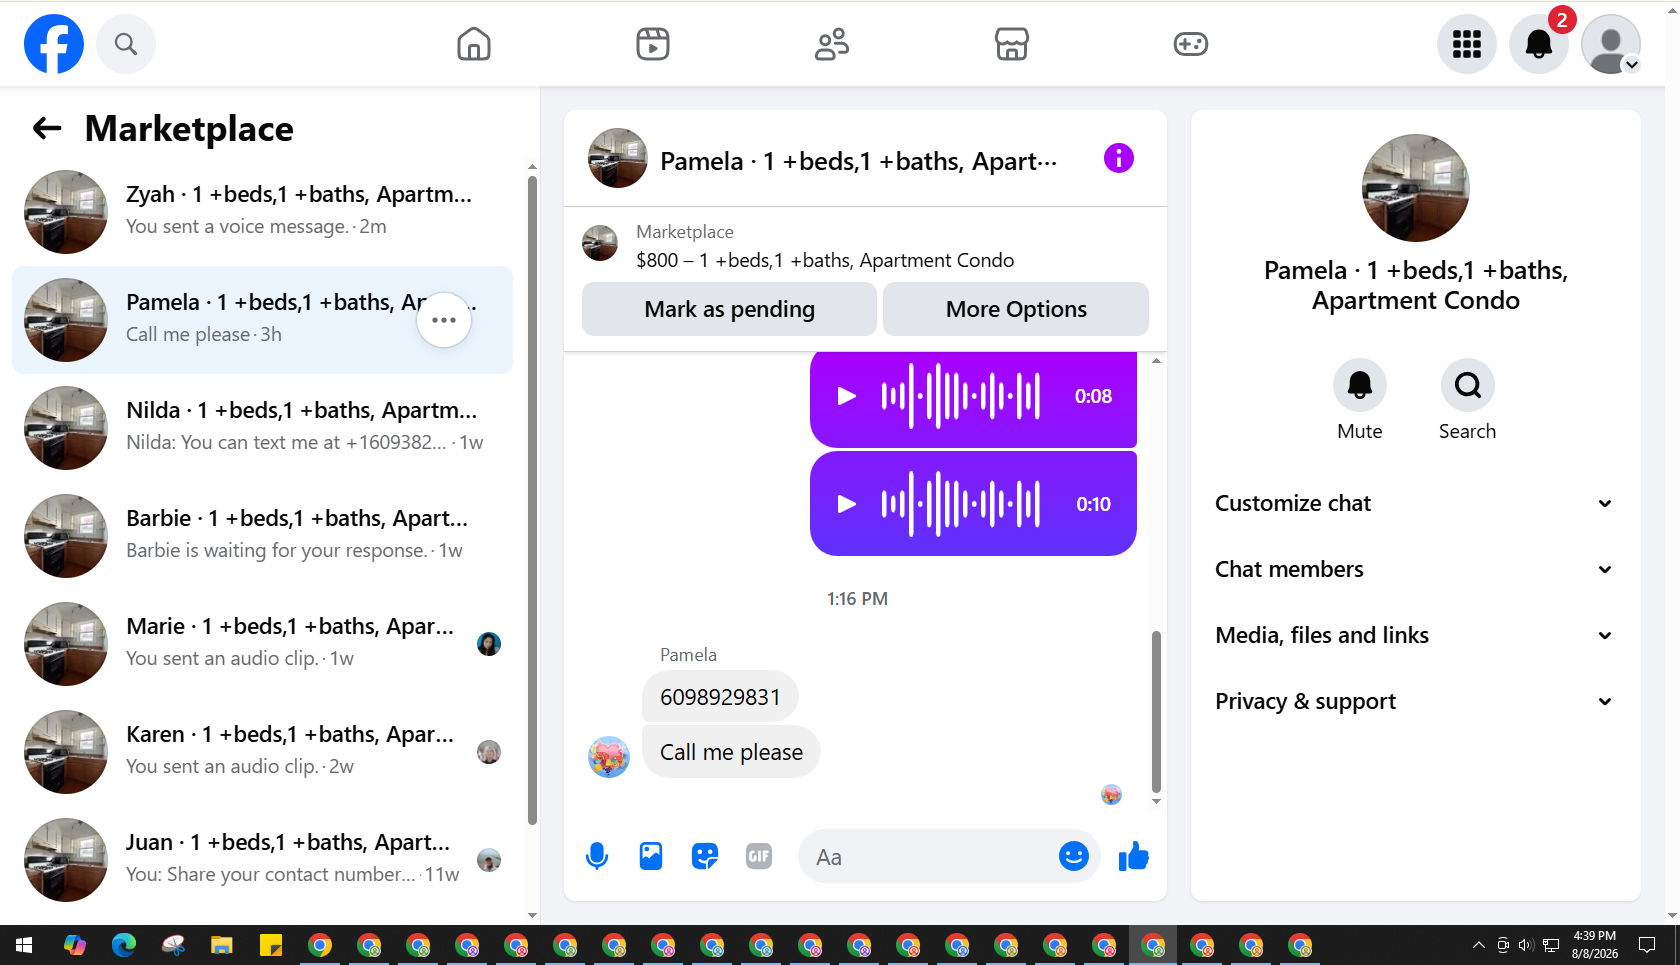Open the Nilda apartment conversation
Viewport: 1680px width, 965px height.
(262, 428)
